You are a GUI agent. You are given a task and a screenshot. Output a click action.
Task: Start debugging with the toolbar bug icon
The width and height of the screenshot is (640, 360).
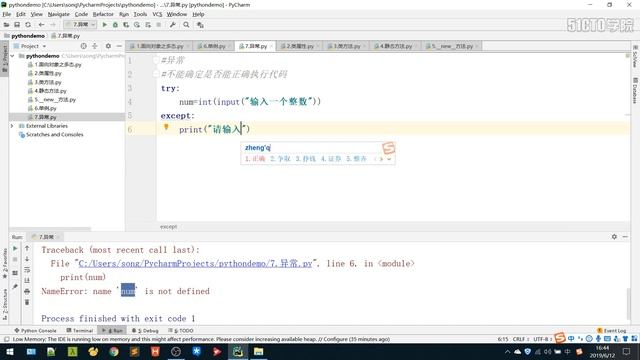116,25
